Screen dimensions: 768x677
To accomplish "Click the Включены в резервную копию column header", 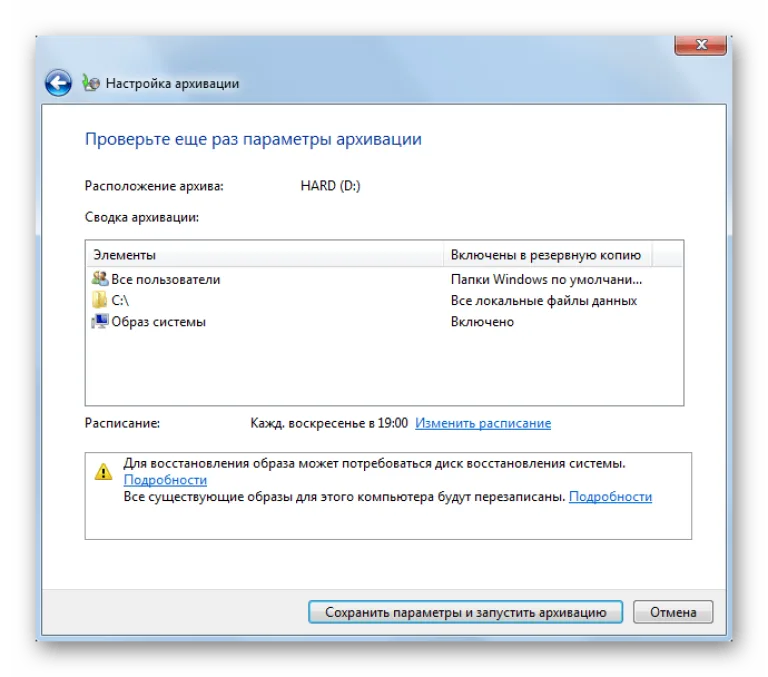I will [x=548, y=255].
